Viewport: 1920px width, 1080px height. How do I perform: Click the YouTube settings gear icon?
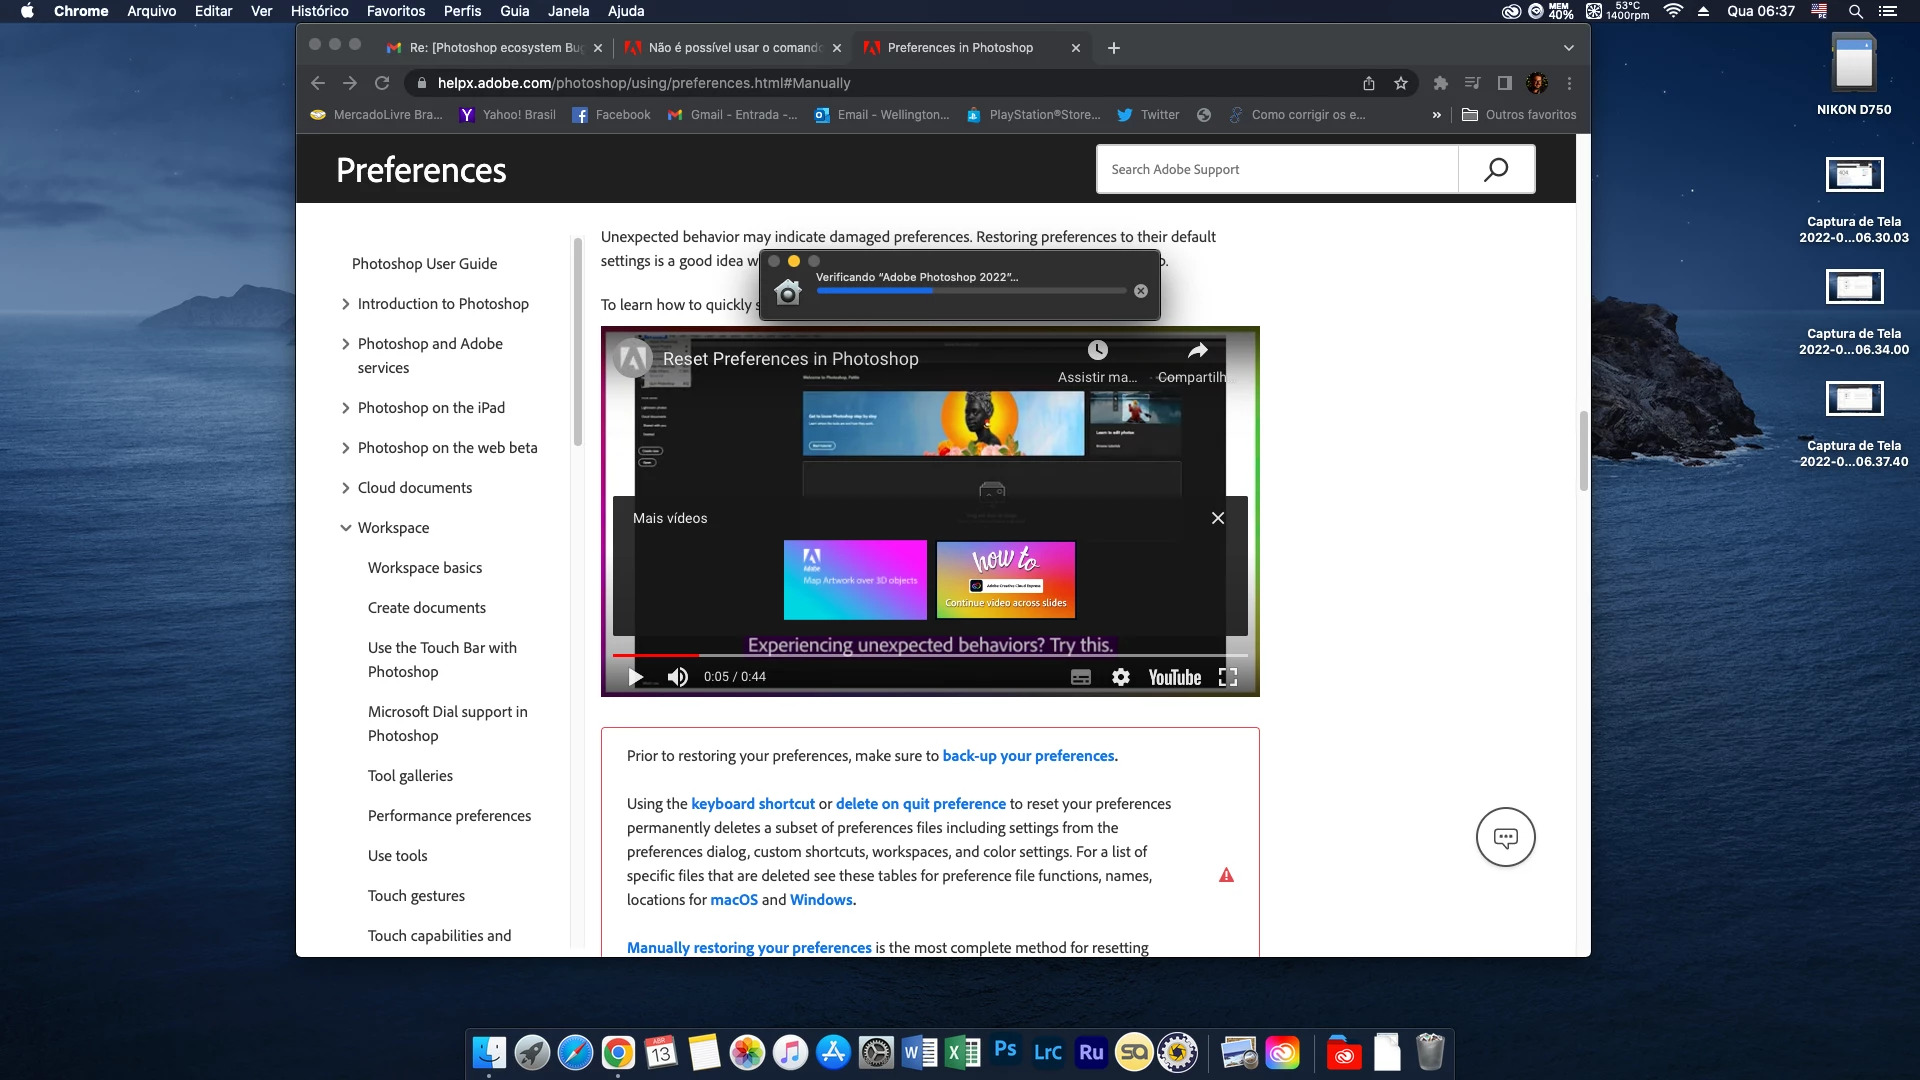(1120, 677)
